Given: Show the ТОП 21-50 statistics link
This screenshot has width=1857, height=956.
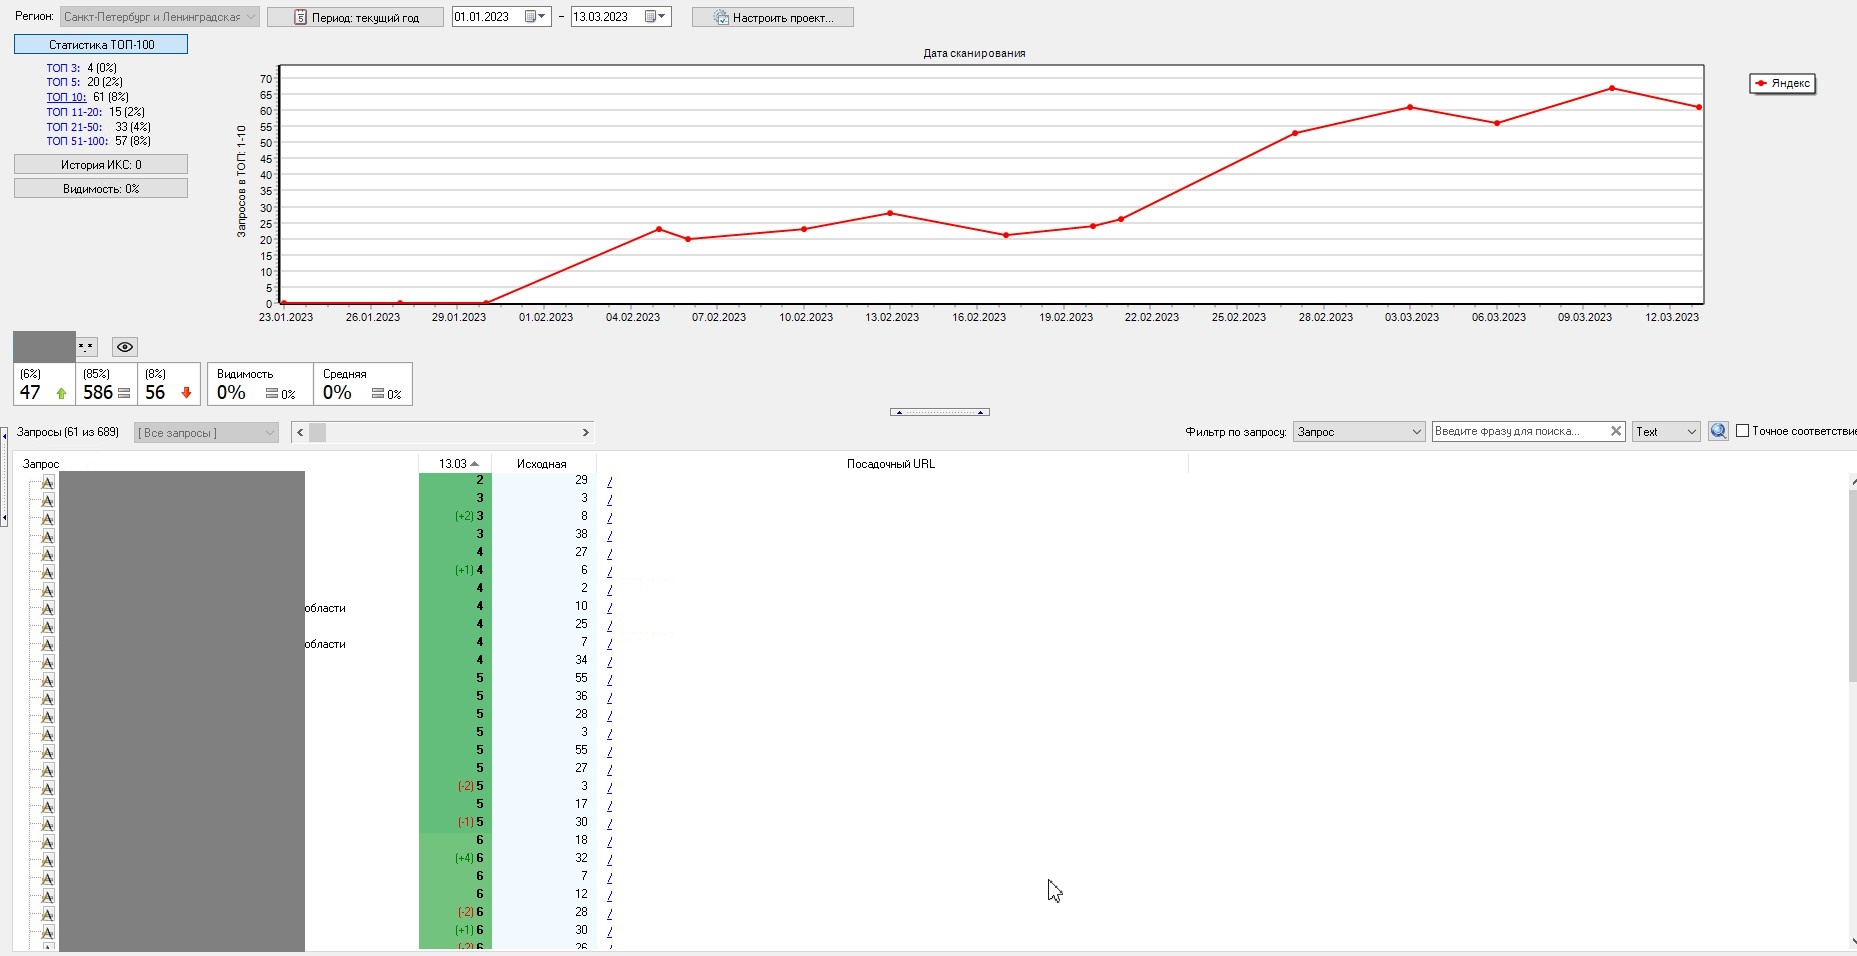Looking at the screenshot, I should pos(74,127).
